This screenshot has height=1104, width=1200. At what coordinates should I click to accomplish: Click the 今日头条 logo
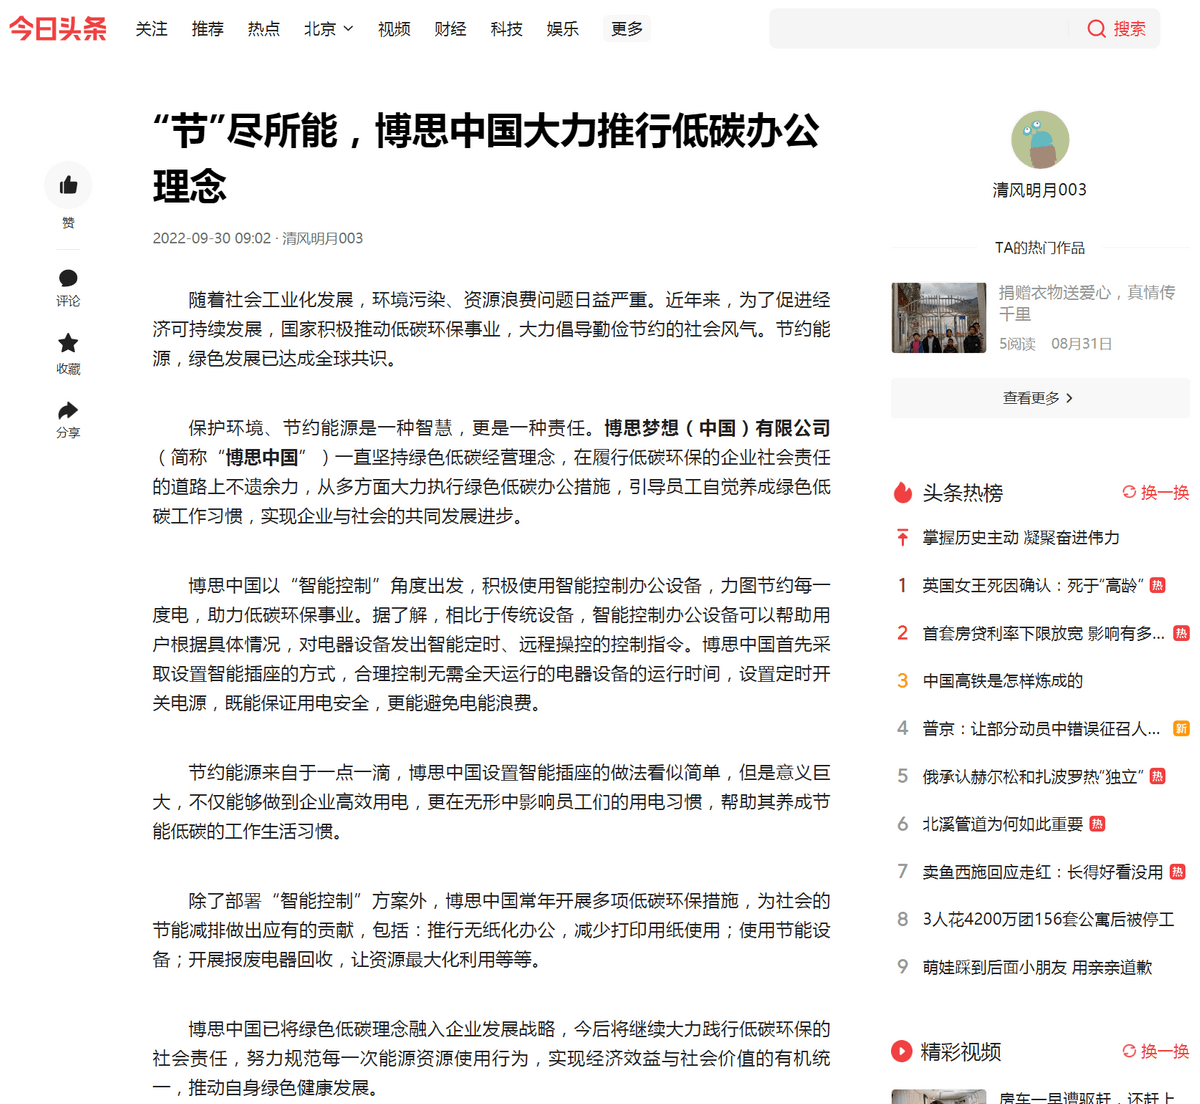click(58, 28)
